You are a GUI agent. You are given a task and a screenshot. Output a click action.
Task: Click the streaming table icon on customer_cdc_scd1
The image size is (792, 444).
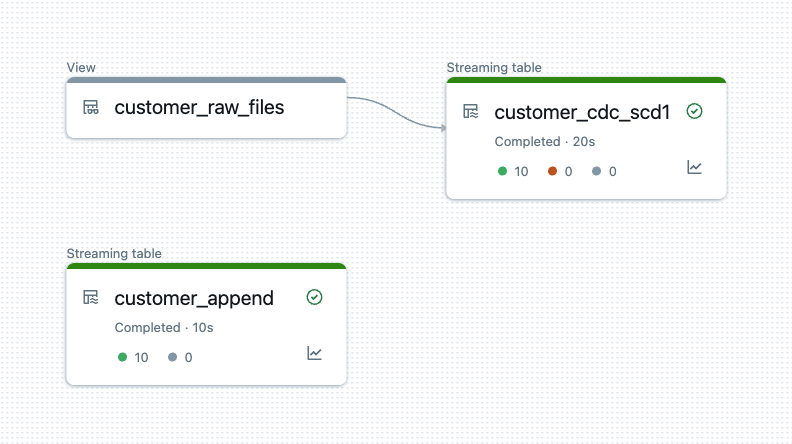pos(471,112)
